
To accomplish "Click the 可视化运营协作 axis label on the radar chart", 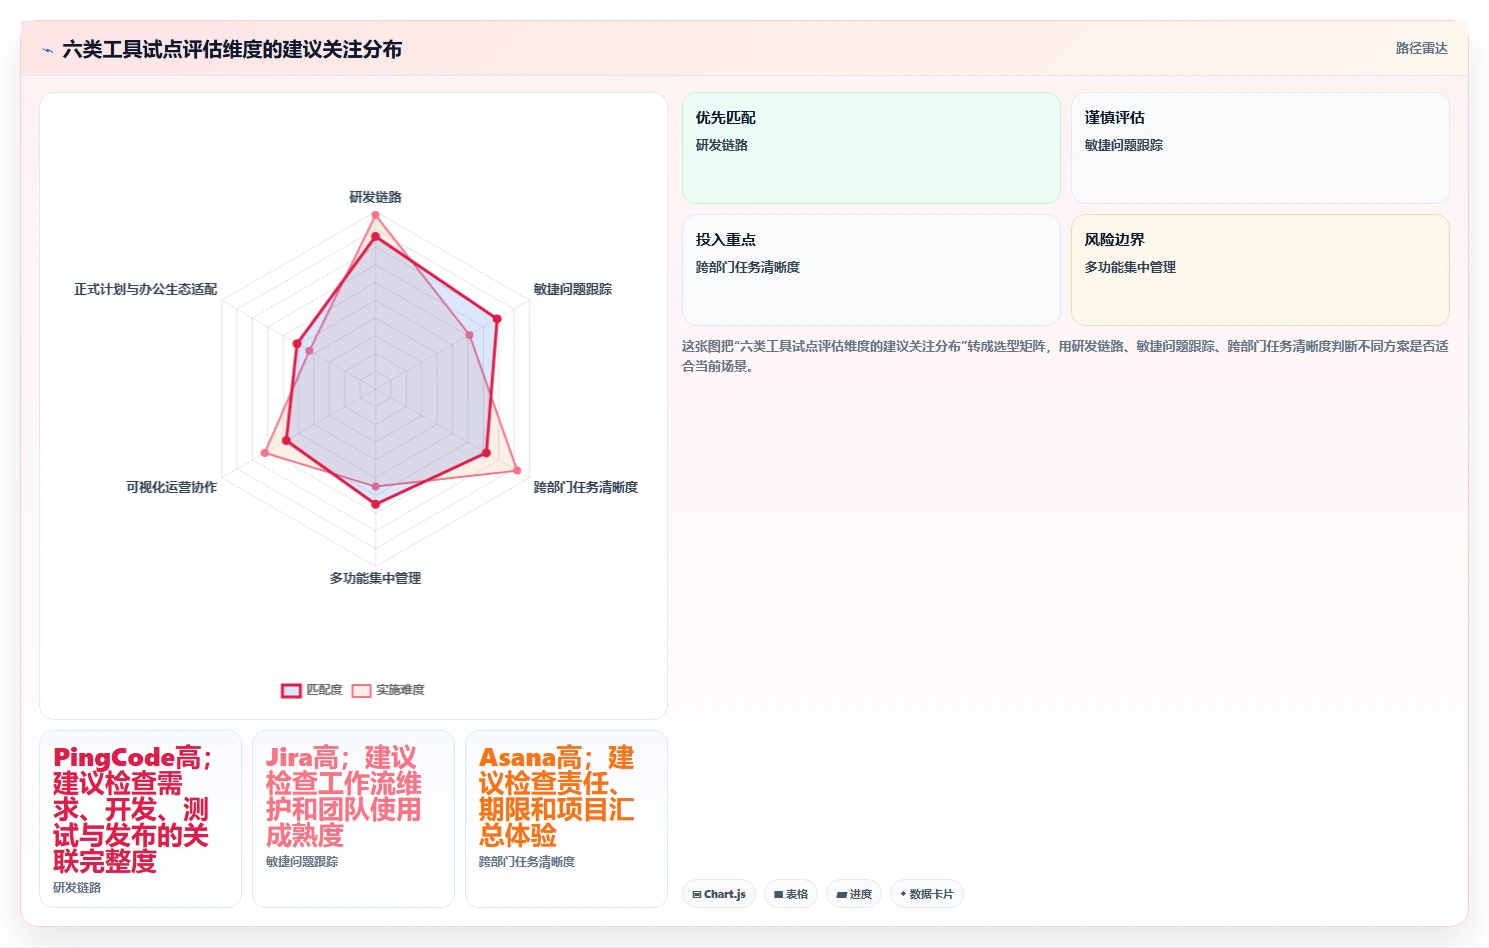I will (171, 487).
